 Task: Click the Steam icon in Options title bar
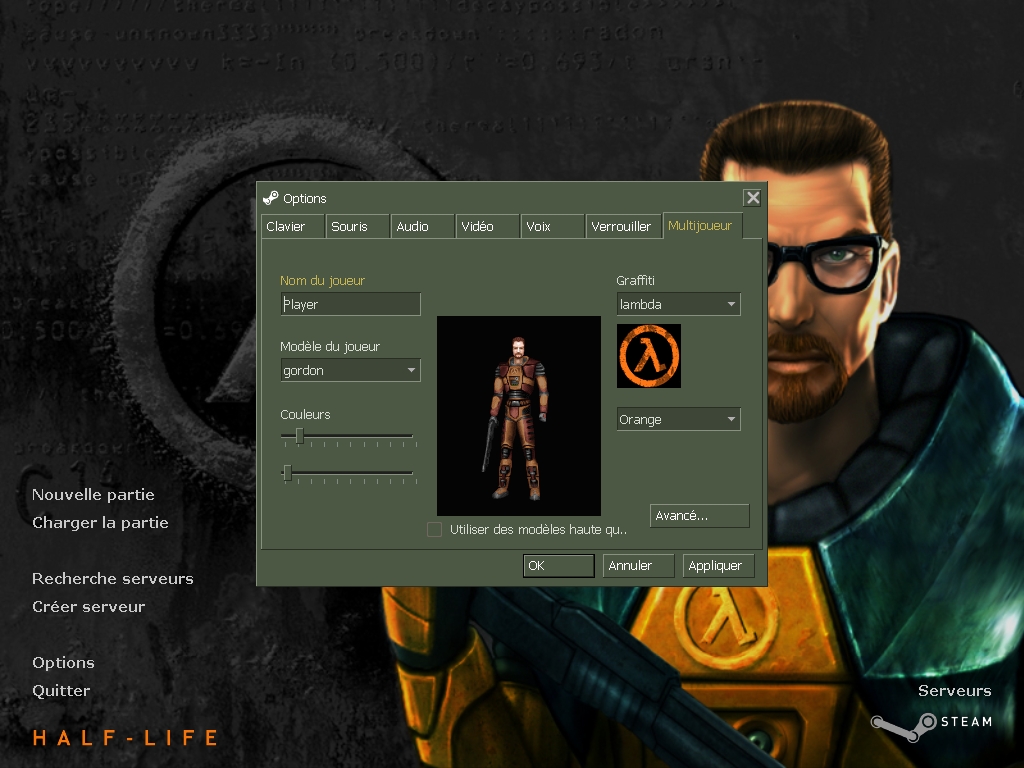271,198
